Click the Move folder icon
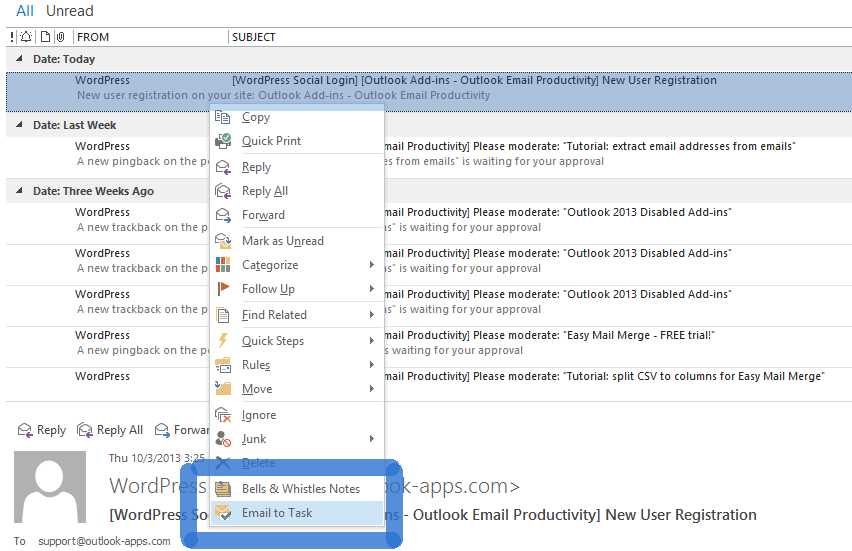 tap(223, 389)
